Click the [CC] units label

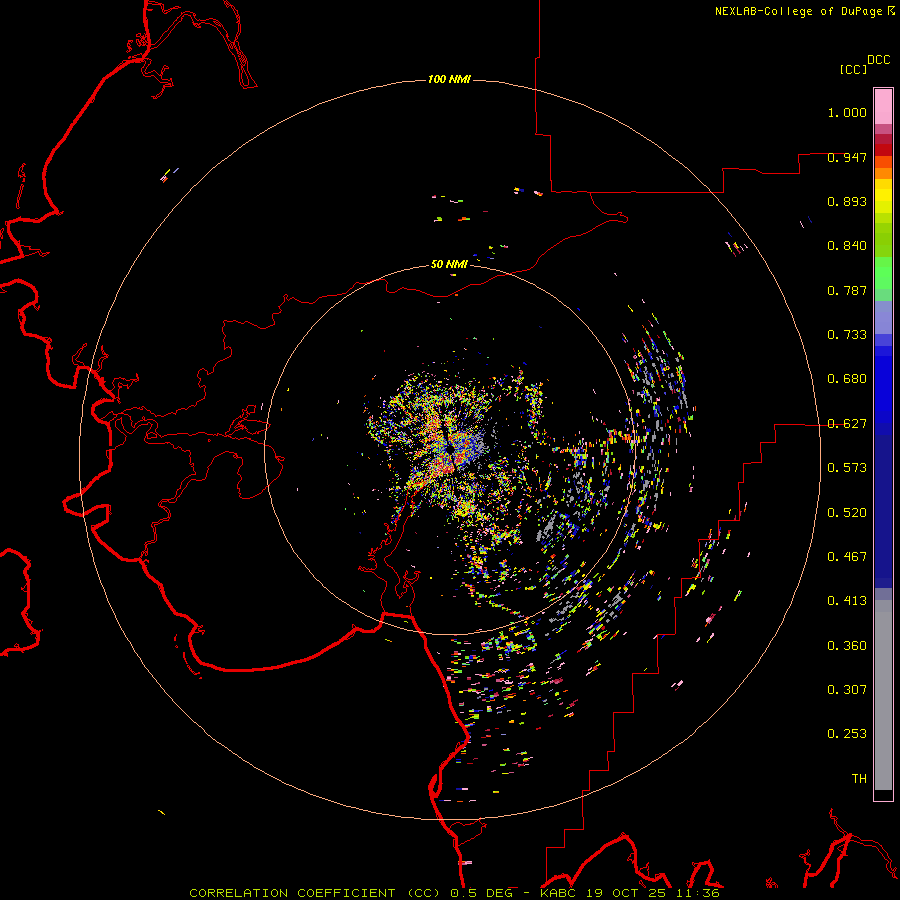coord(853,69)
